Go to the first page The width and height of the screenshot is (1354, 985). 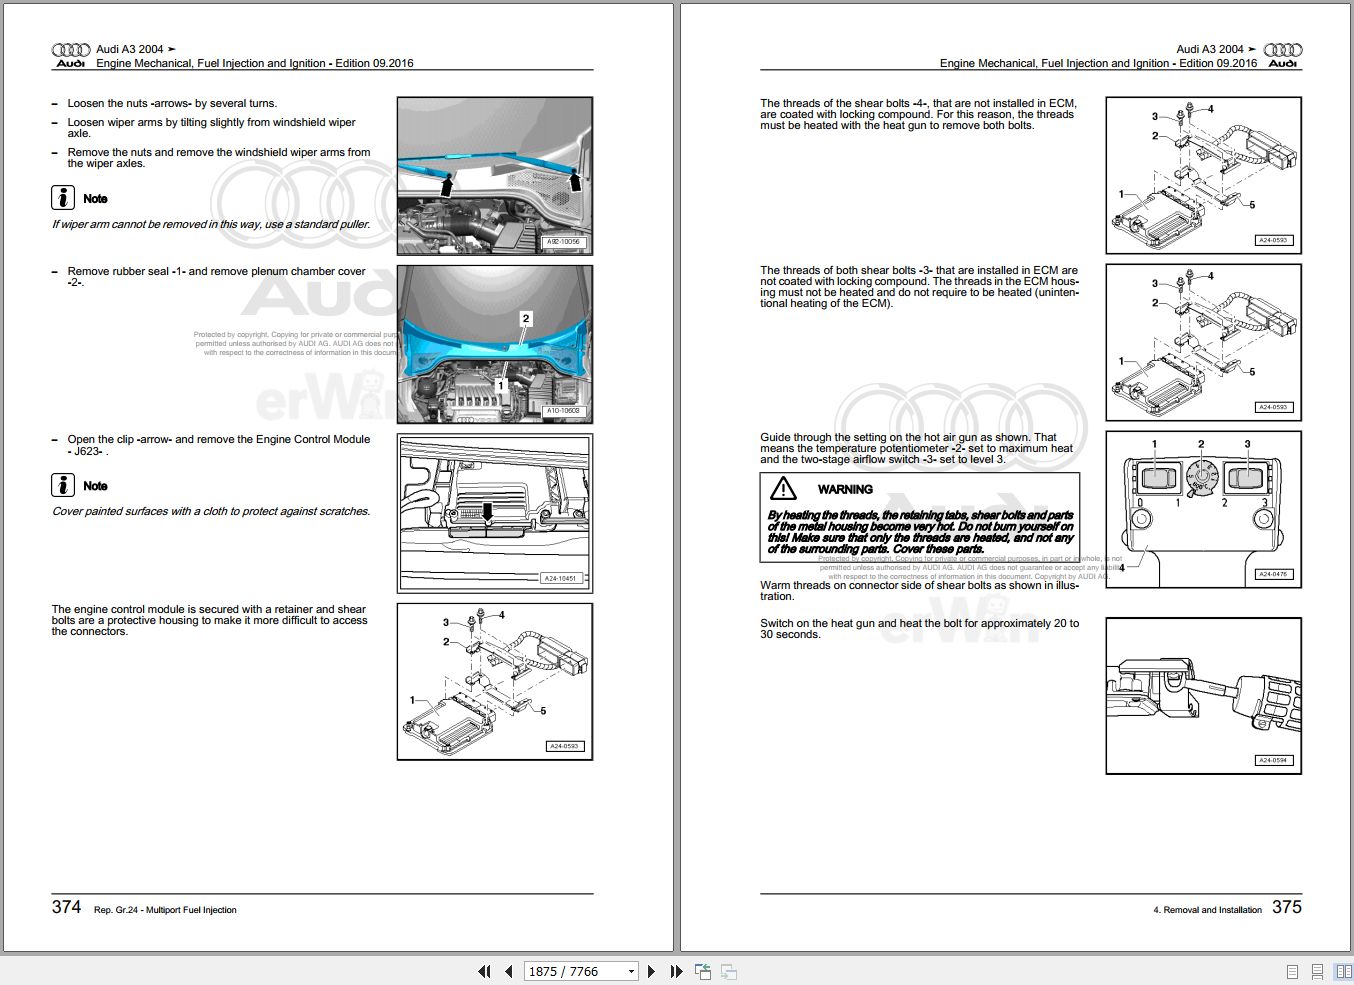point(485,971)
